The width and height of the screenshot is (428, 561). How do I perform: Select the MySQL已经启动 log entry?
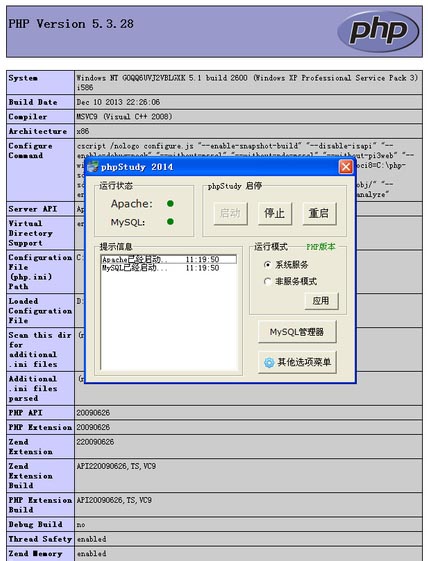coord(169,268)
